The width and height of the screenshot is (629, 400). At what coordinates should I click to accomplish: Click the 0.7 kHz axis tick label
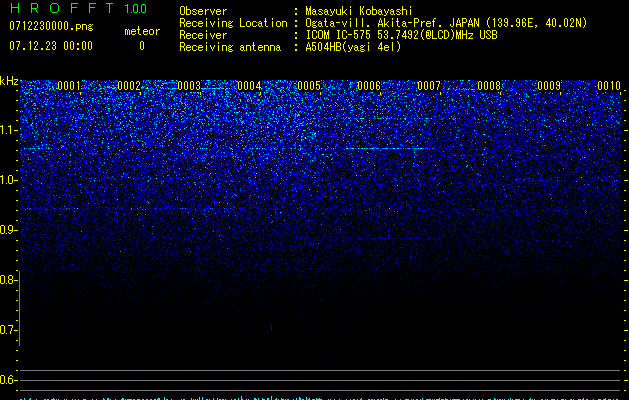pyautogui.click(x=8, y=330)
